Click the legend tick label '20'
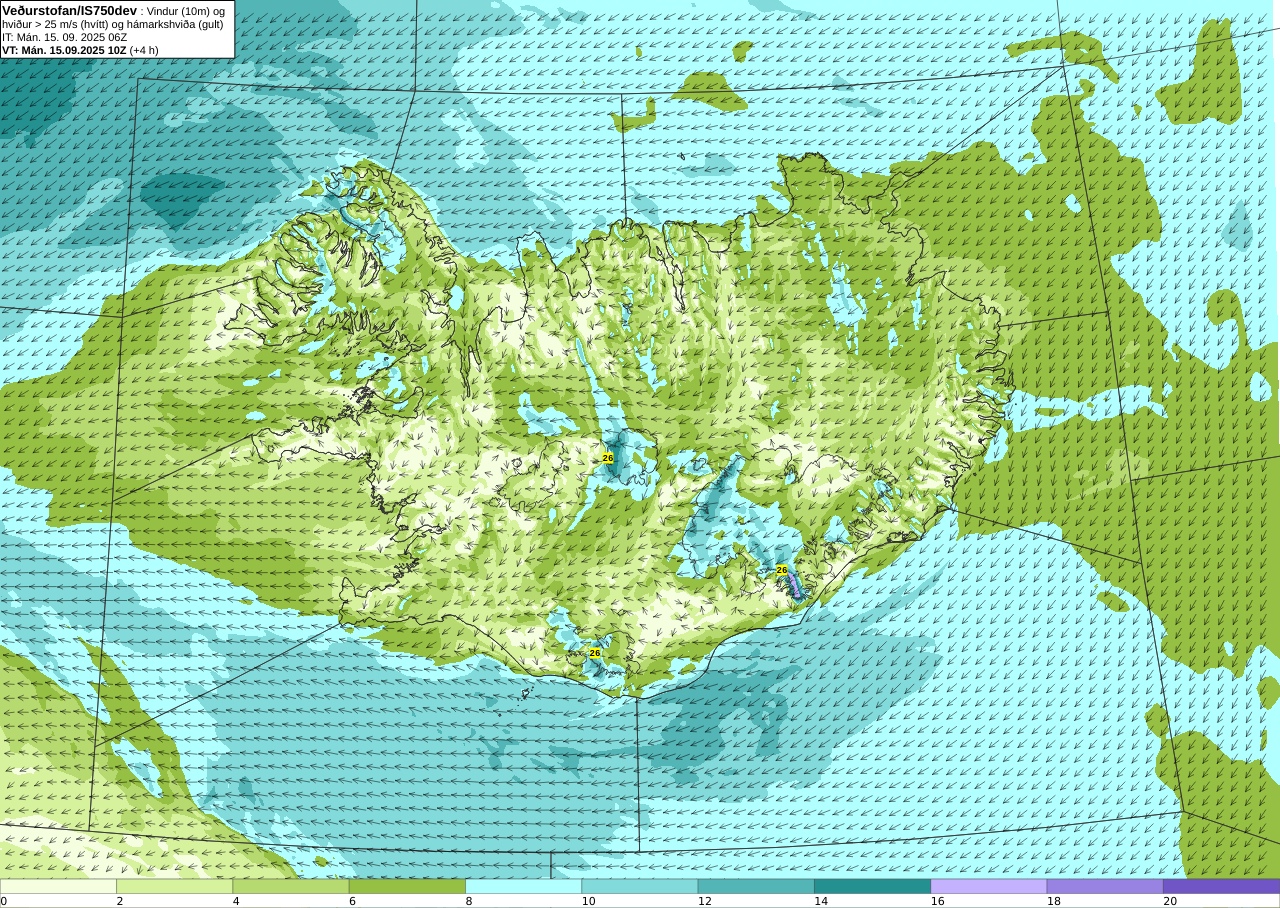 [1170, 901]
